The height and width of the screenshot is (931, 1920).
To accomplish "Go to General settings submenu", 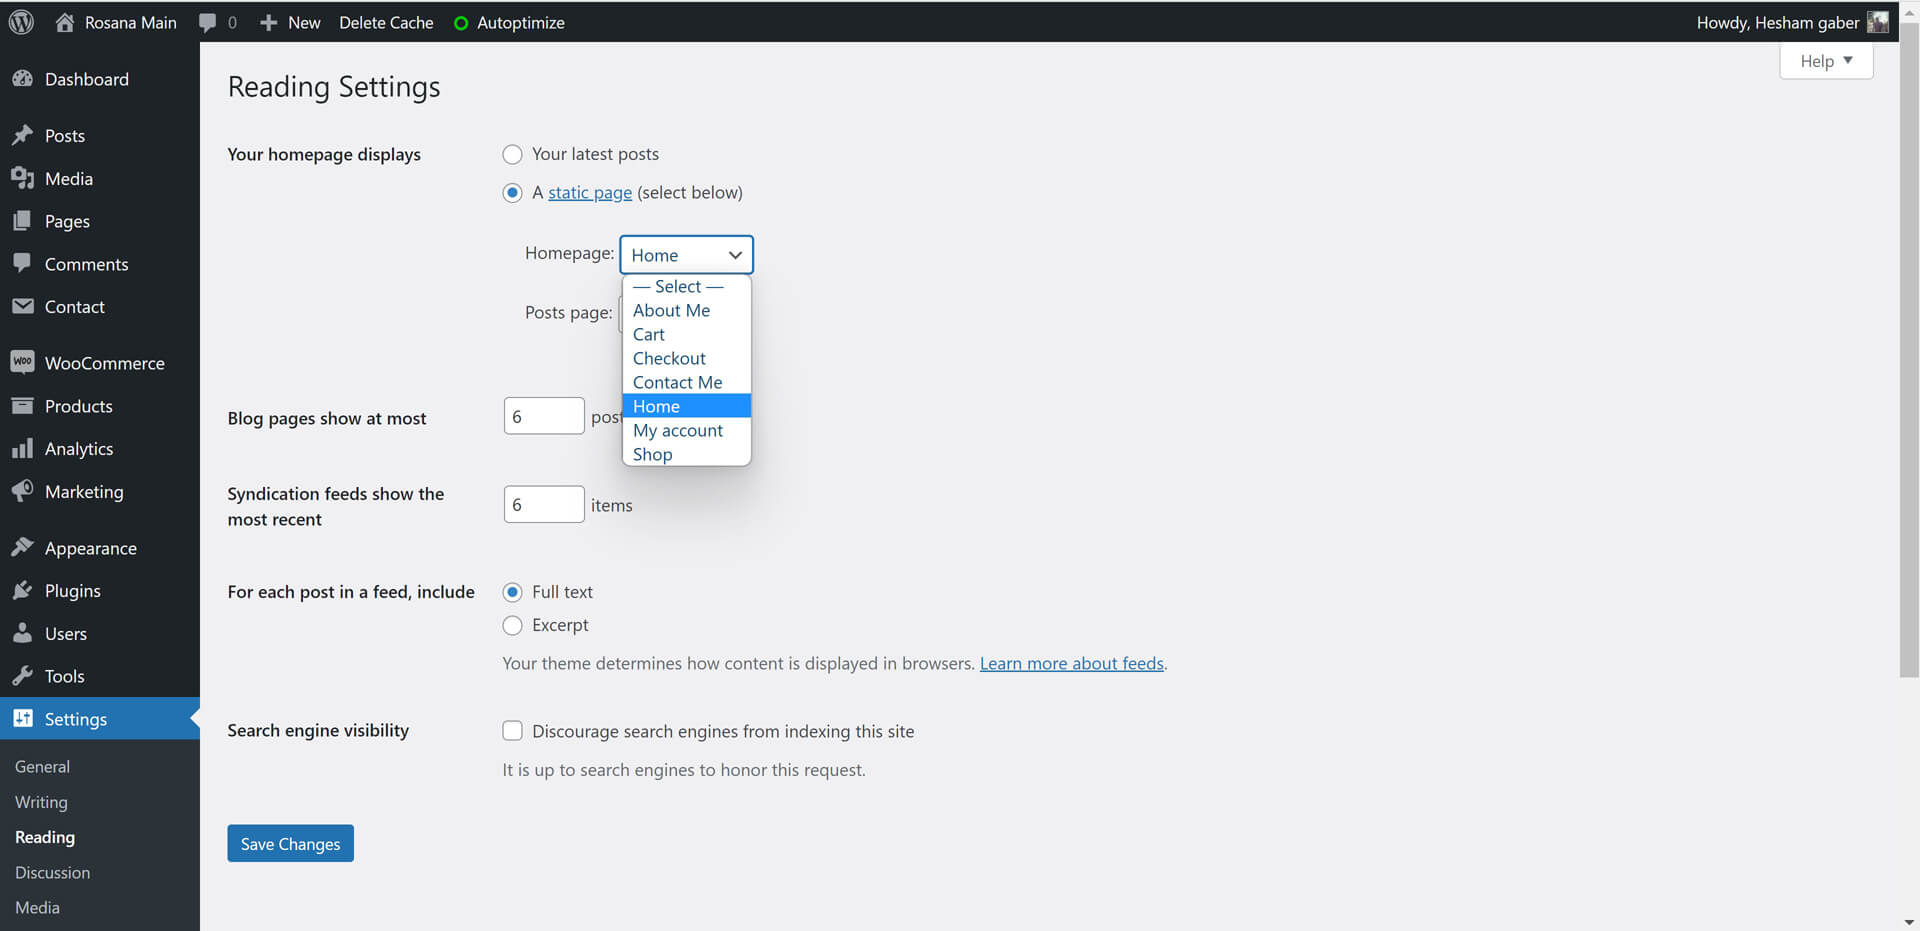I will (x=42, y=767).
